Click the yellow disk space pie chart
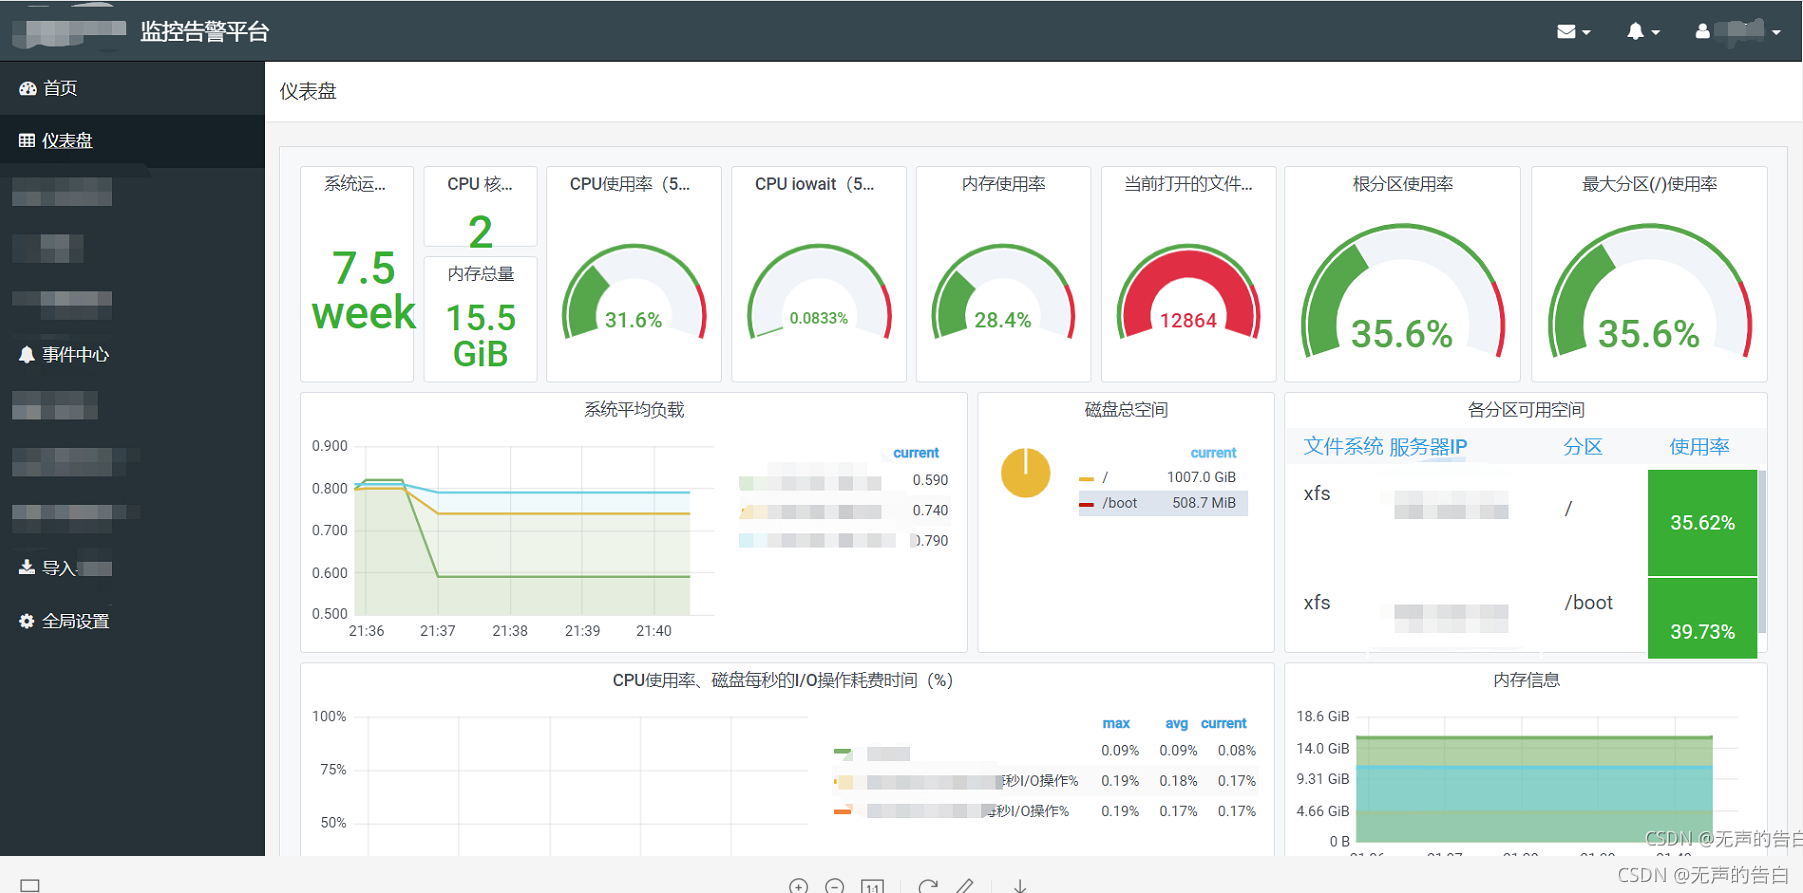This screenshot has width=1803, height=893. (x=1025, y=473)
